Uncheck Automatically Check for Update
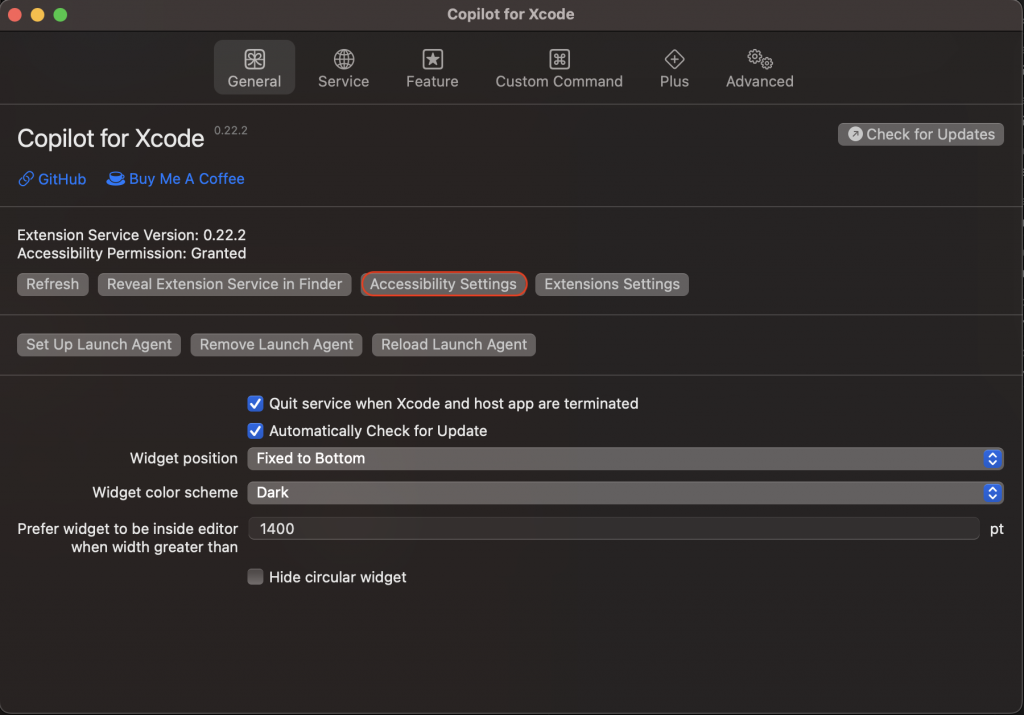Image resolution: width=1024 pixels, height=715 pixels. (255, 431)
